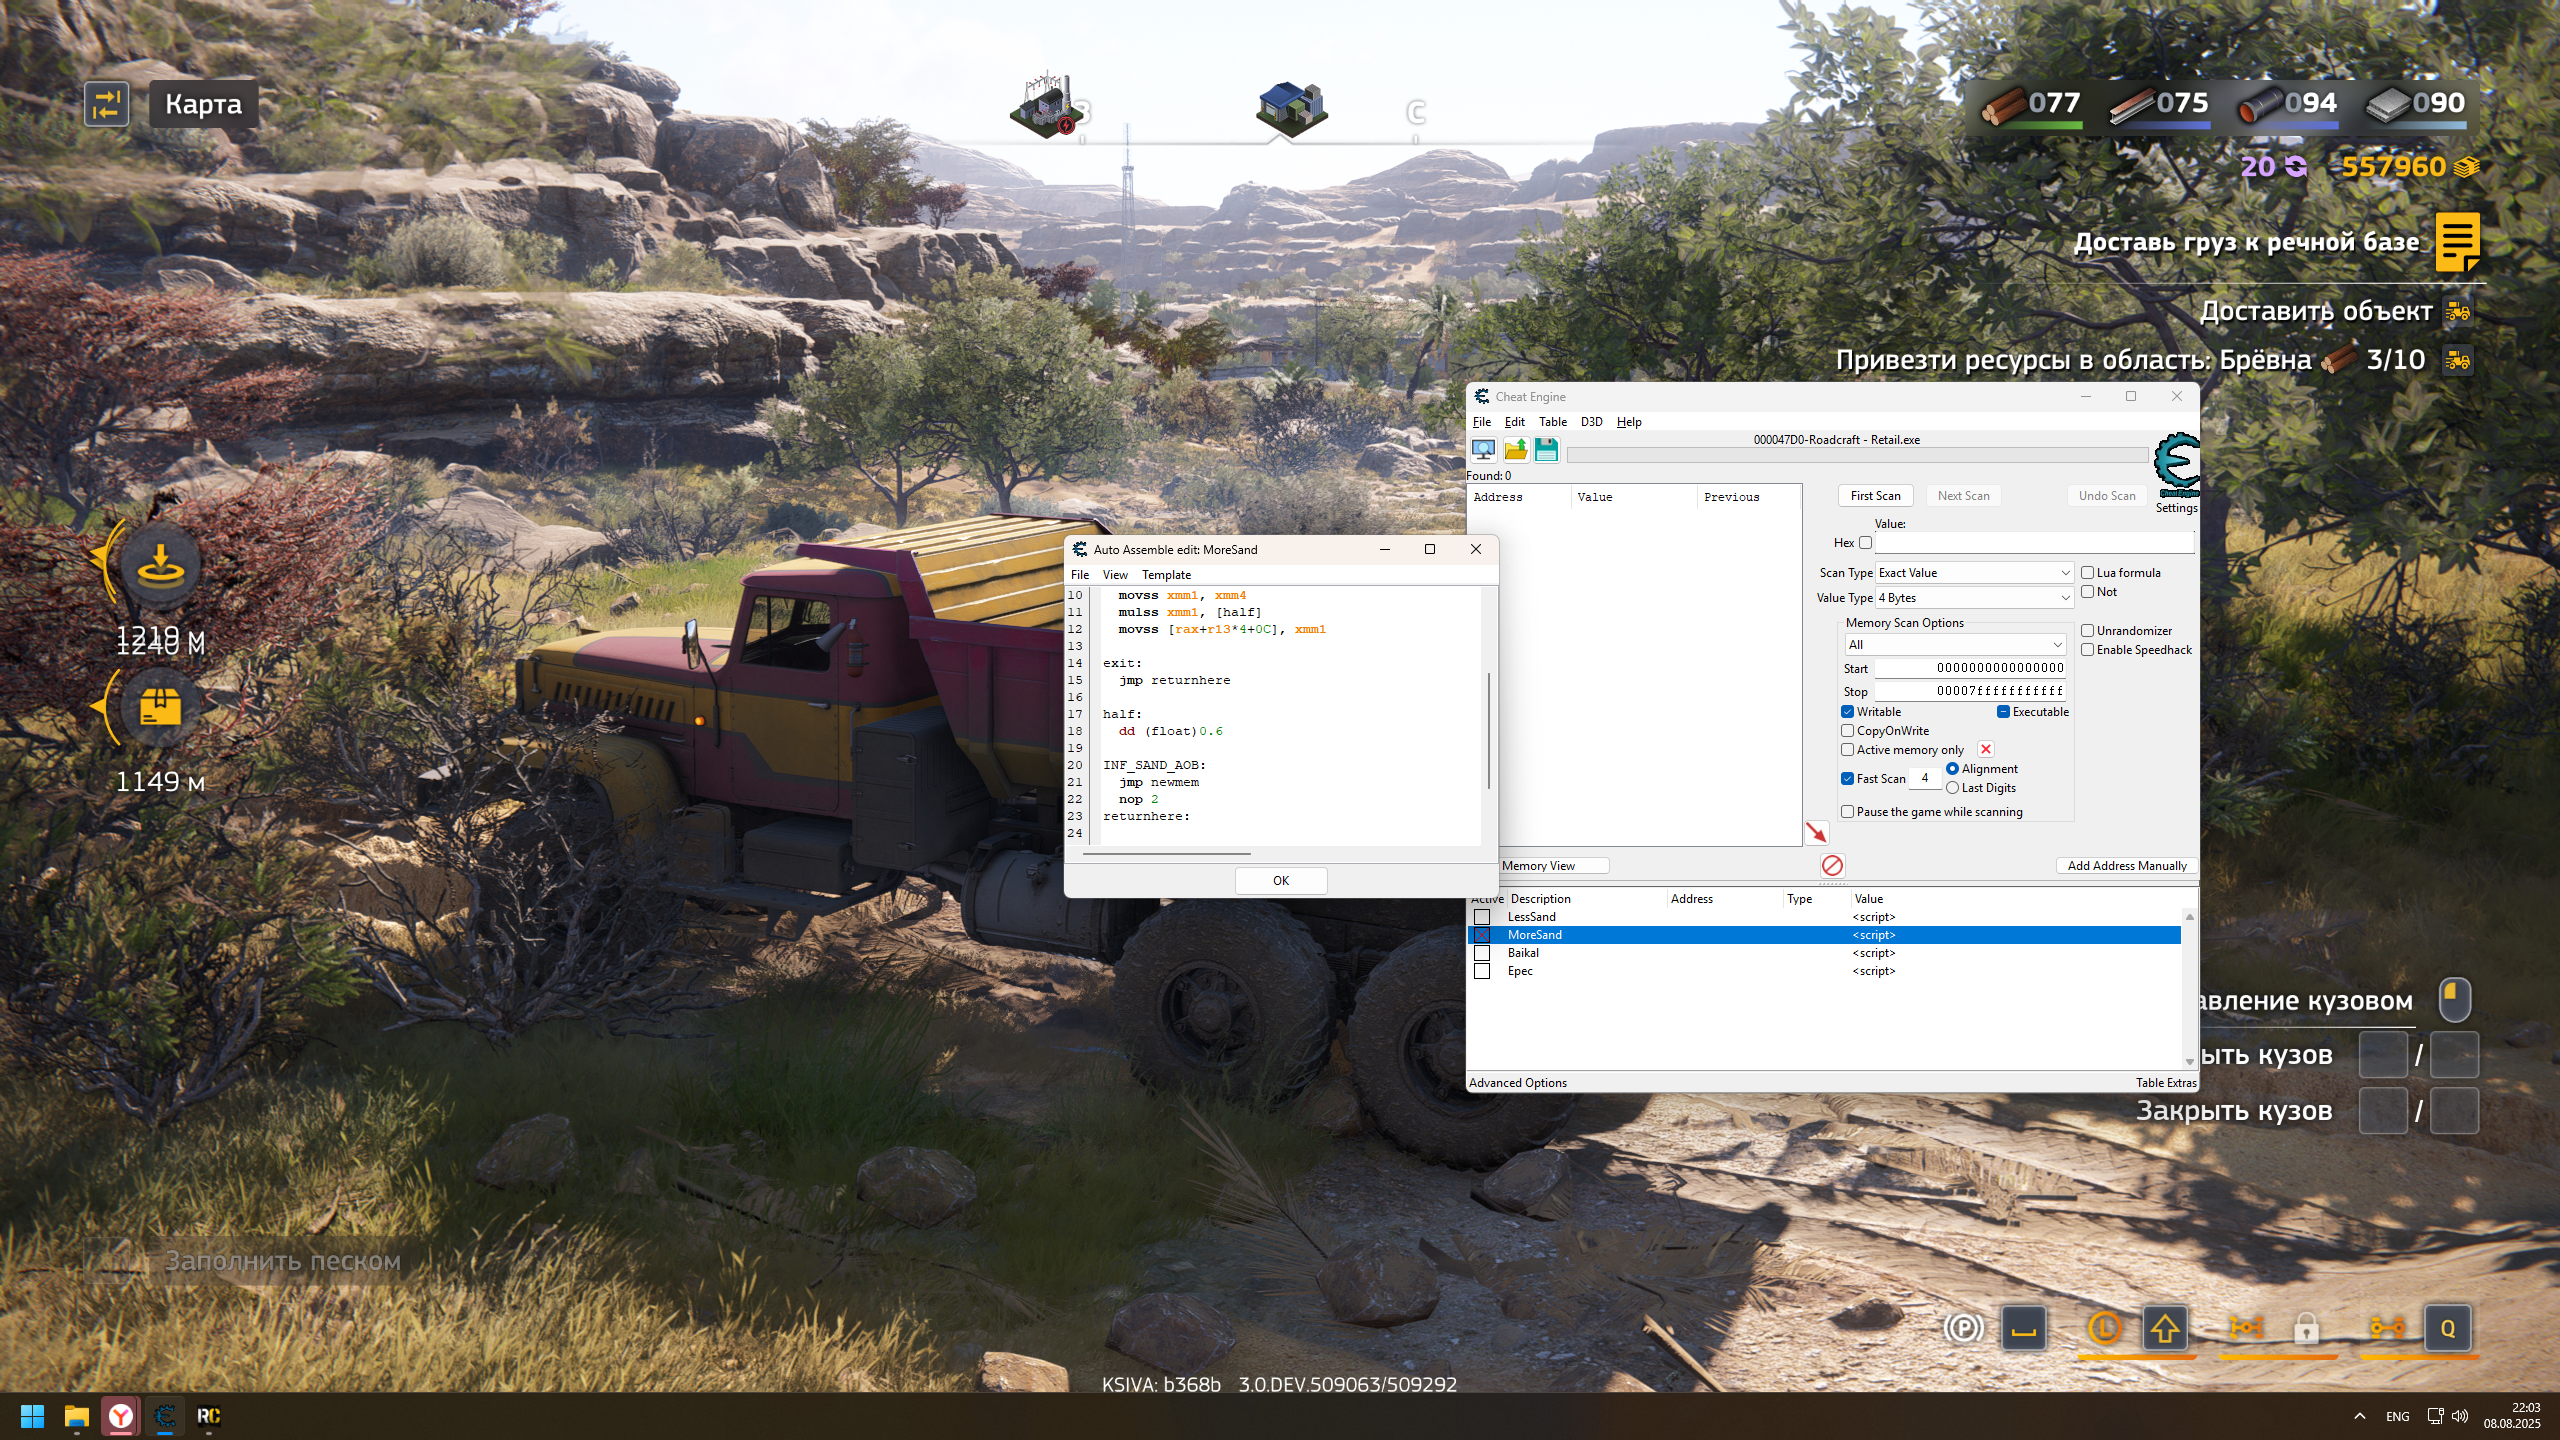Open the Template menu in Auto Assemble

(x=1166, y=575)
